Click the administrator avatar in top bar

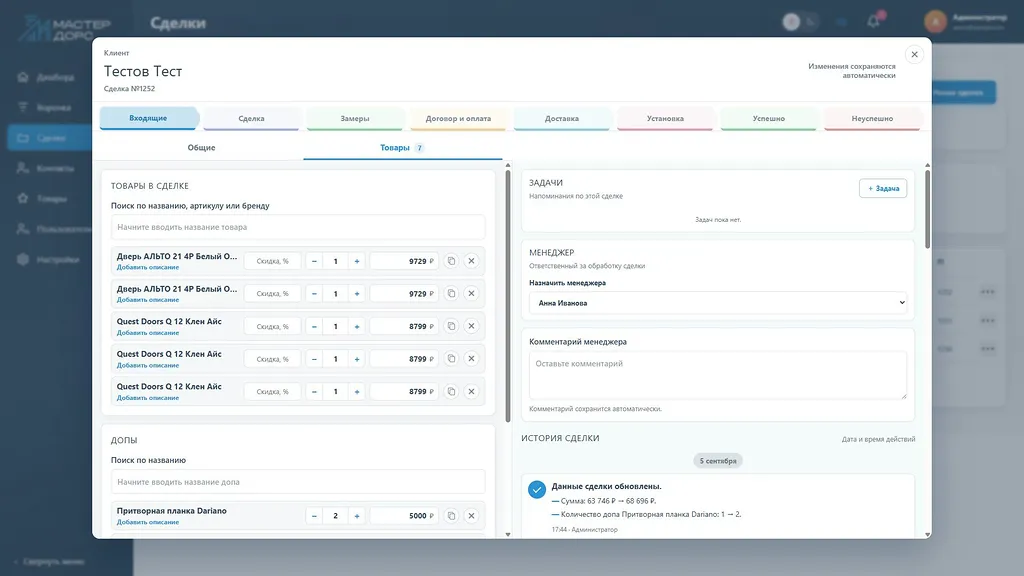pos(935,22)
